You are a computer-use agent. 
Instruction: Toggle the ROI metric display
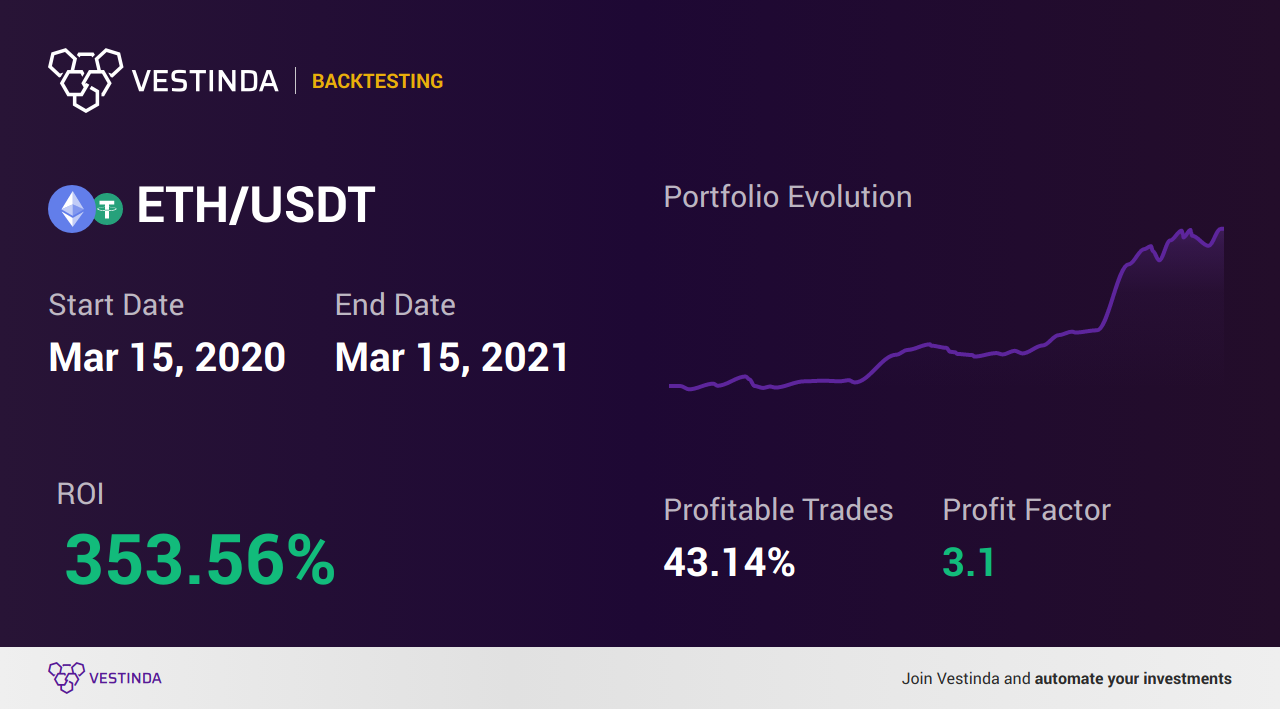[79, 493]
